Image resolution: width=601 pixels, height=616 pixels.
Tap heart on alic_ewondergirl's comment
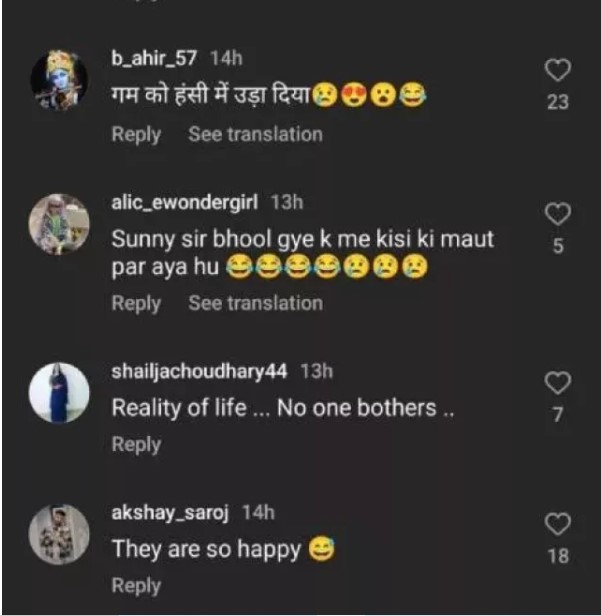(559, 213)
